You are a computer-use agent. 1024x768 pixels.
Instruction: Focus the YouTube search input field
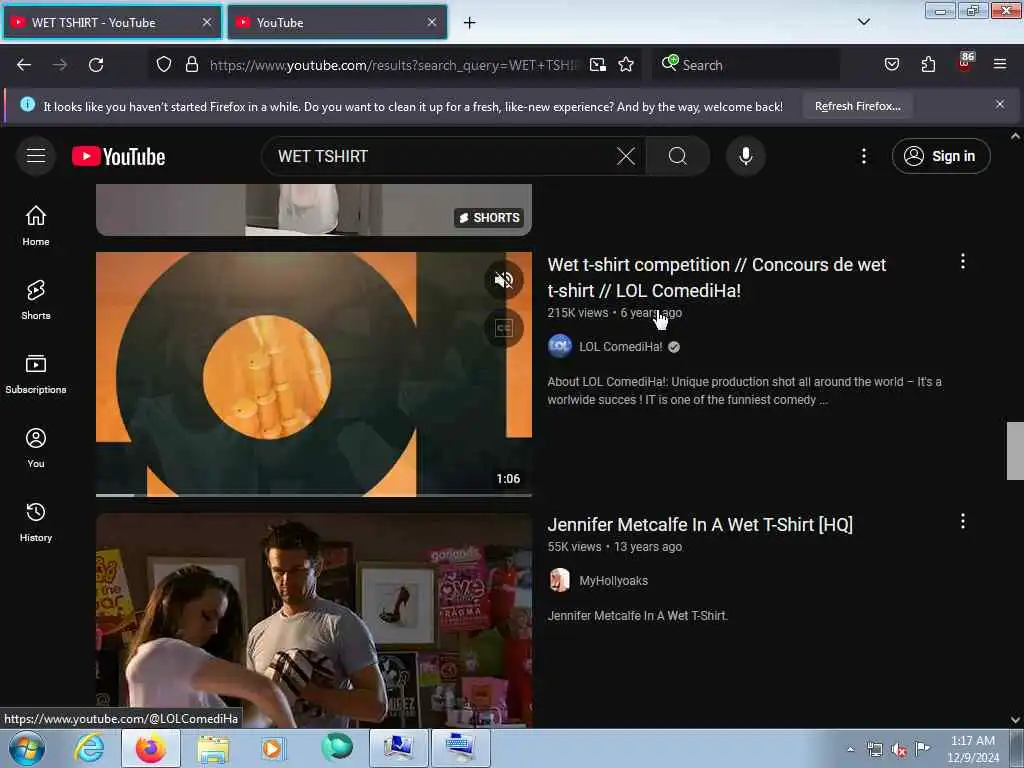pos(444,156)
